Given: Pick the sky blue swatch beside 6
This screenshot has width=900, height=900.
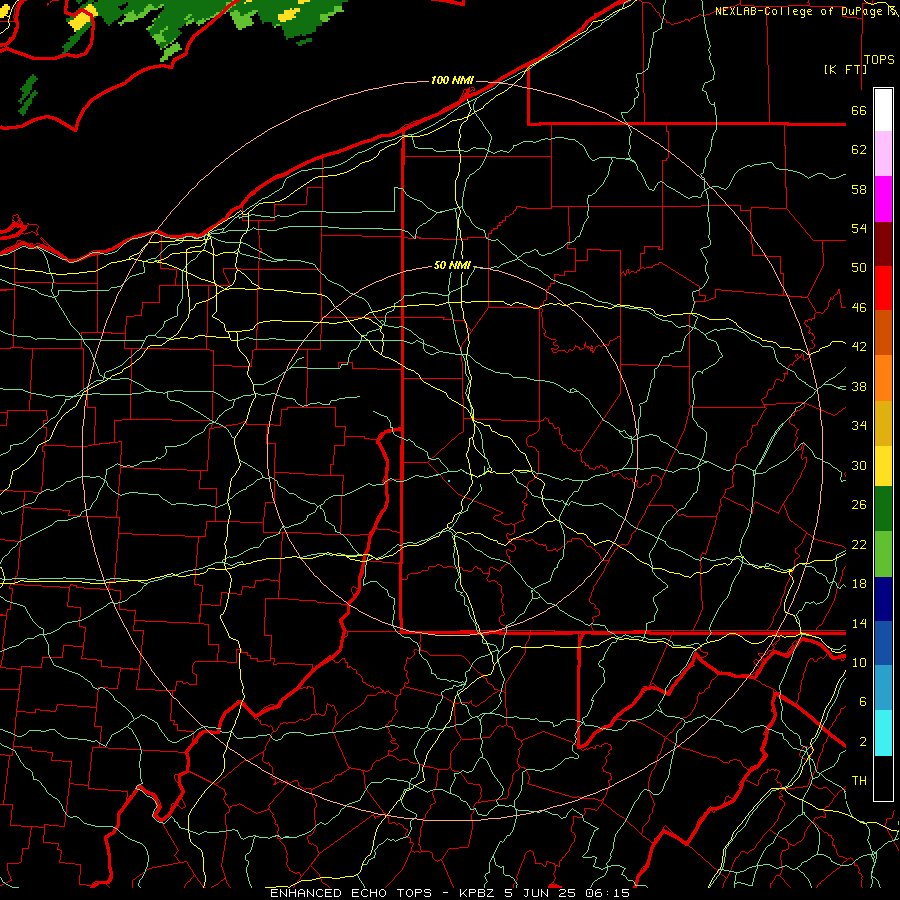Looking at the screenshot, I should (x=883, y=688).
